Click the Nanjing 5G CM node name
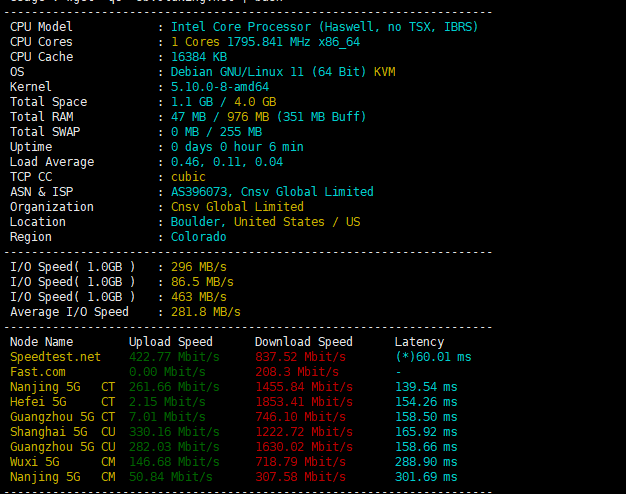Image resolution: width=626 pixels, height=494 pixels. (62, 477)
